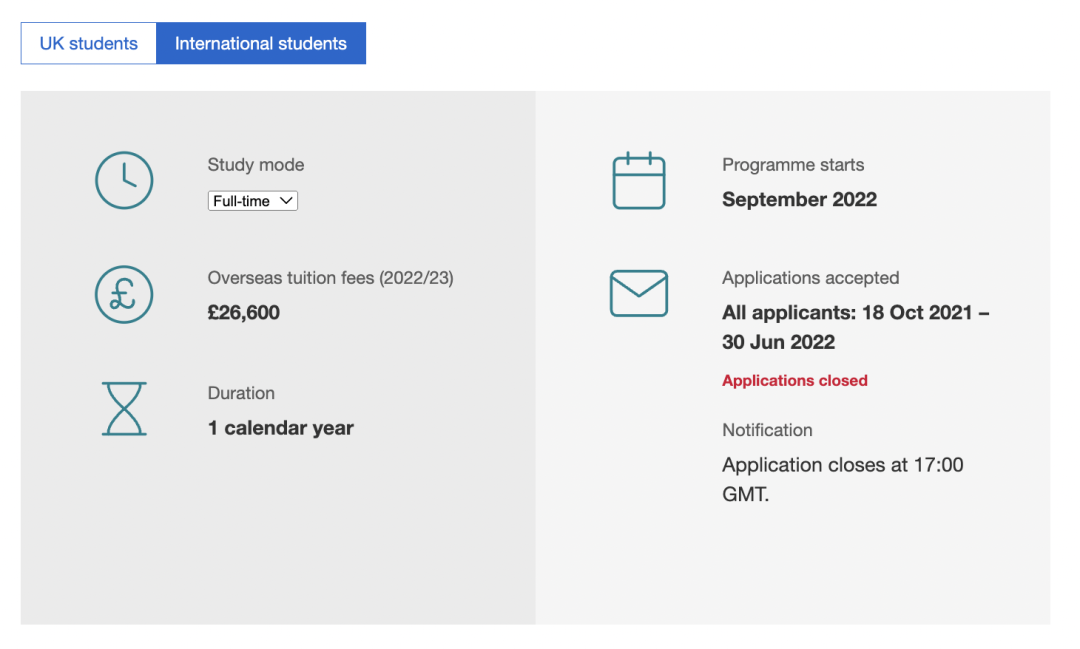1080x649 pixels.
Task: Click the Duration label
Action: coord(241,393)
